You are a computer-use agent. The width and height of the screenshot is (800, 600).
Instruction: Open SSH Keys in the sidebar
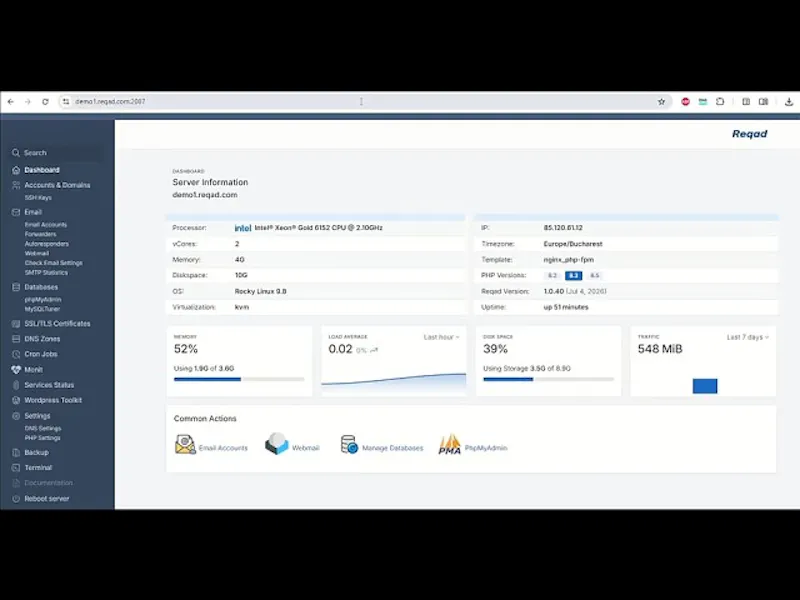click(38, 197)
